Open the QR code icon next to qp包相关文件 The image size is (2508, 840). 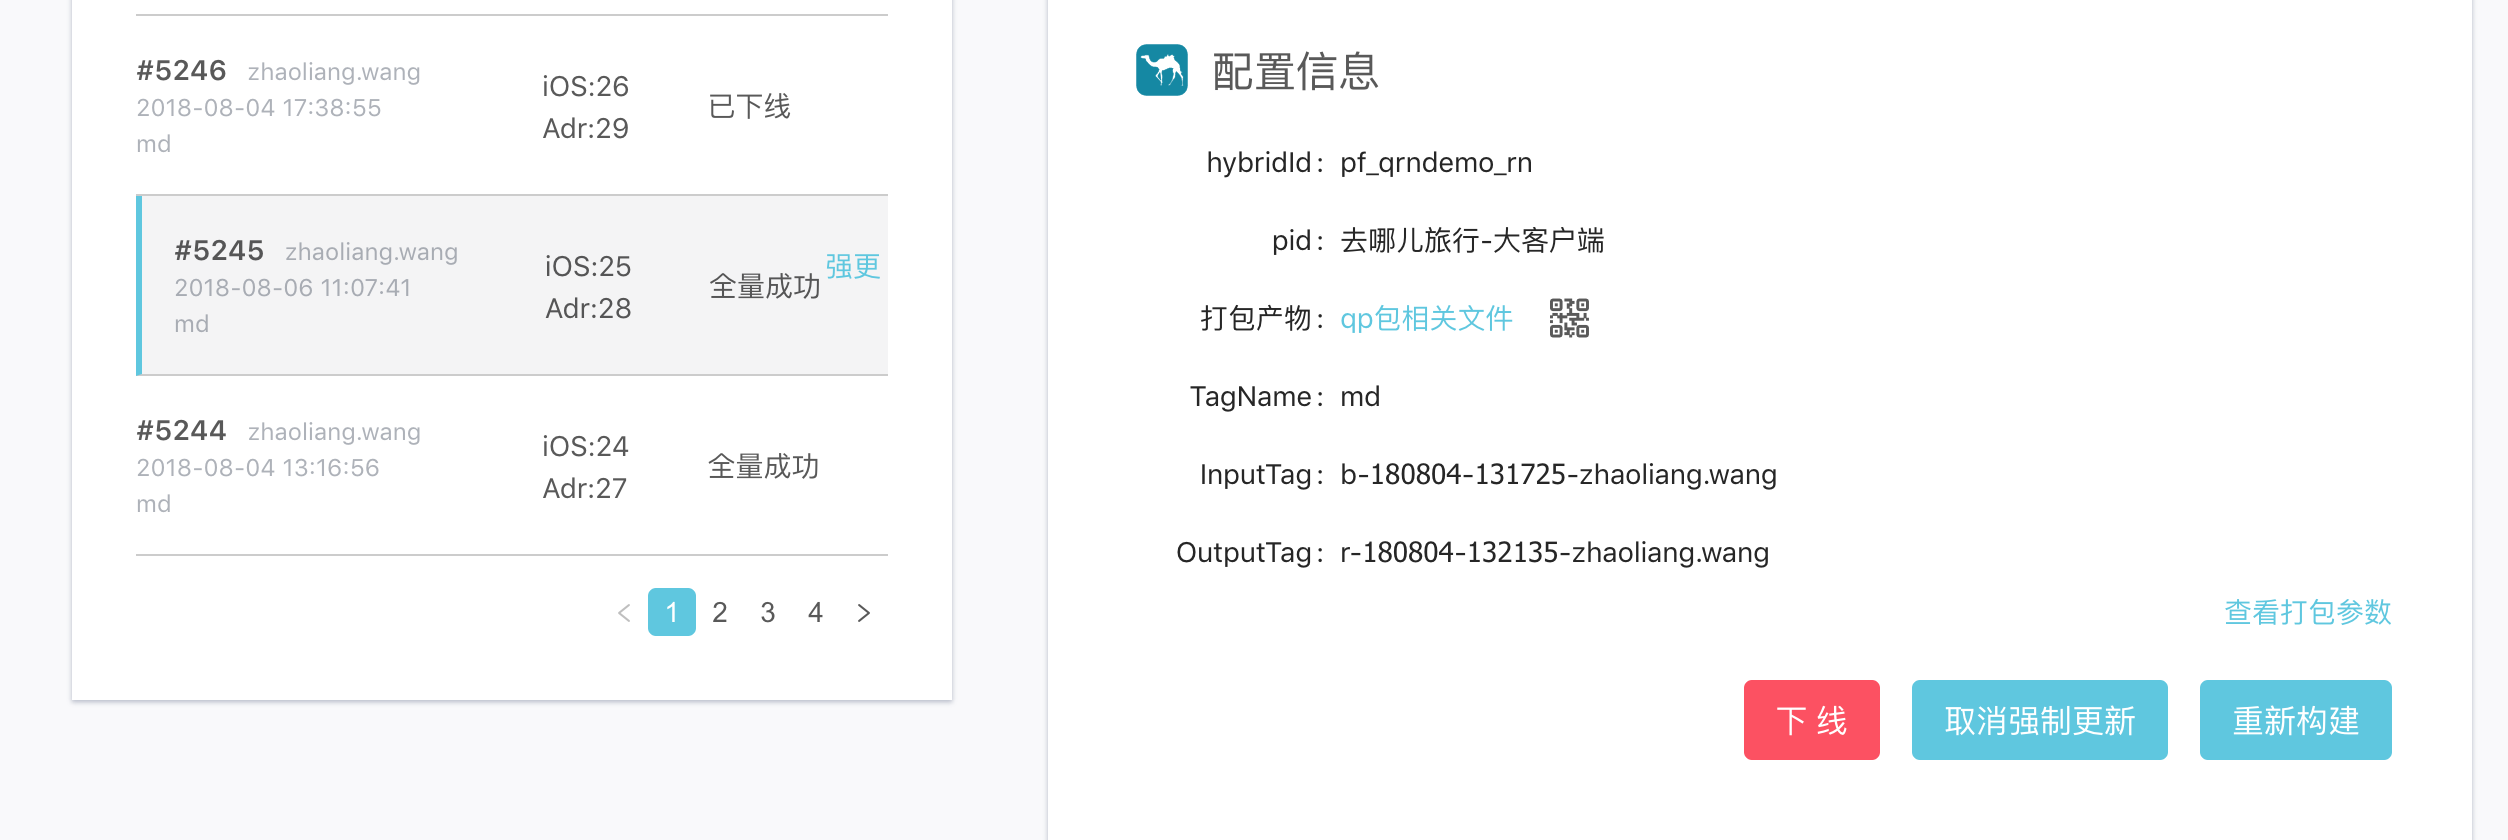pos(1569,318)
